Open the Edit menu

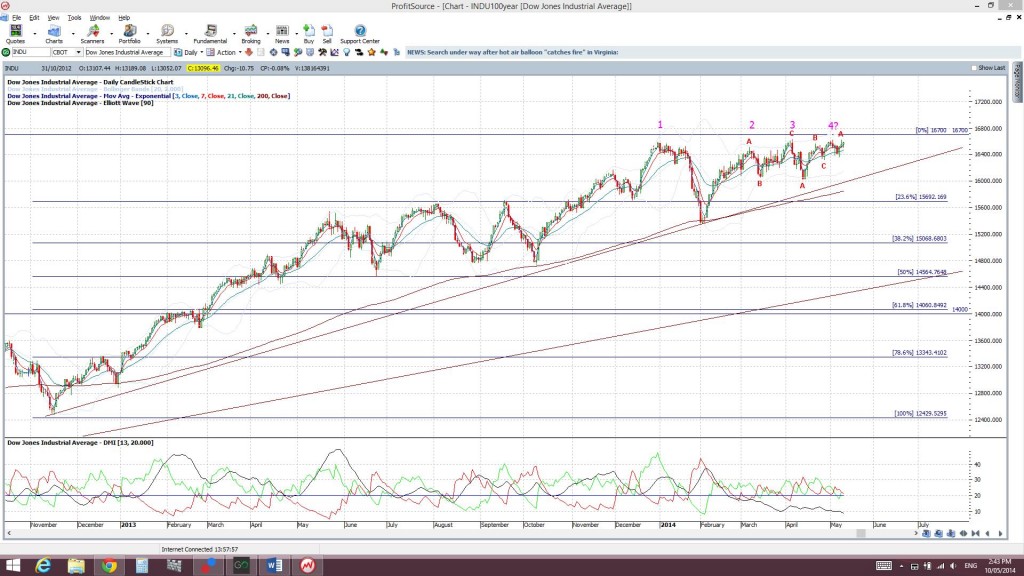pos(34,18)
